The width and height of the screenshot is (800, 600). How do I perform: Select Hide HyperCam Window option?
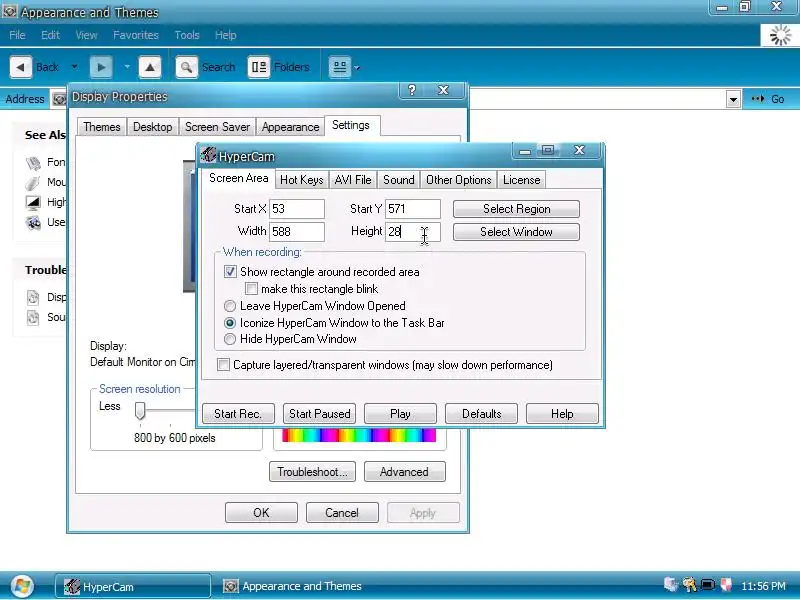pyautogui.click(x=230, y=339)
